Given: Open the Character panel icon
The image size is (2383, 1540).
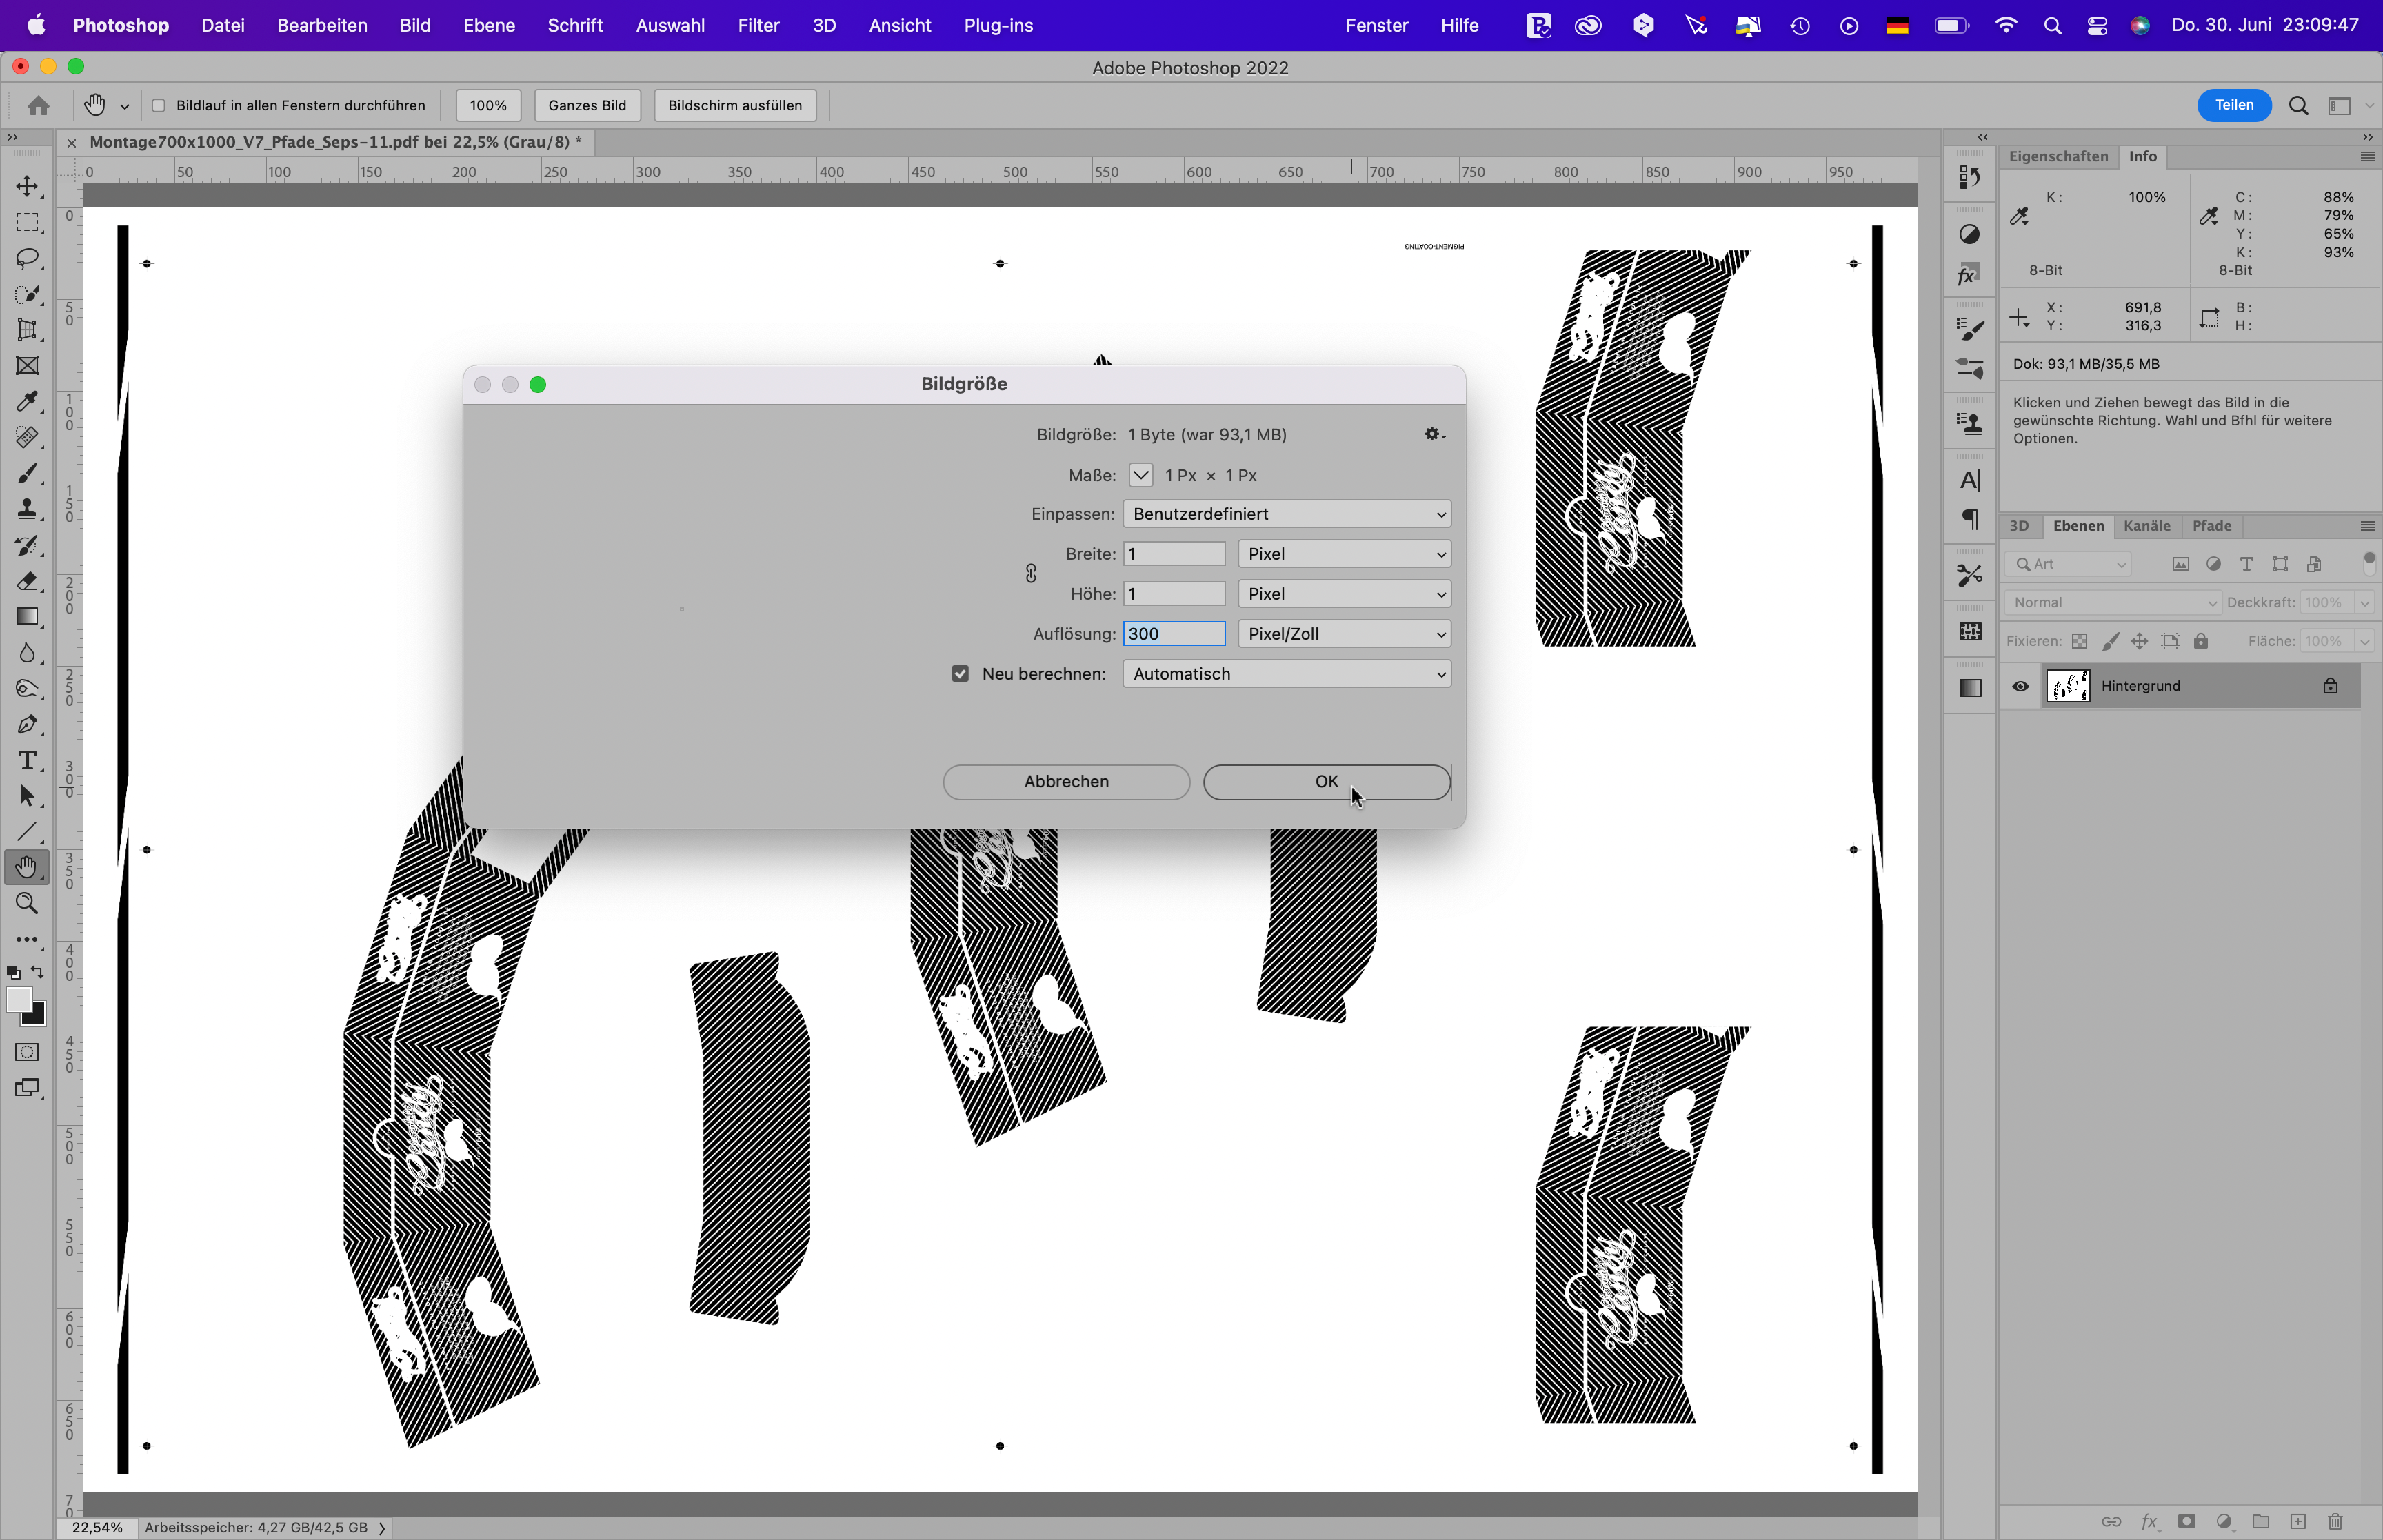Looking at the screenshot, I should click(x=1970, y=481).
